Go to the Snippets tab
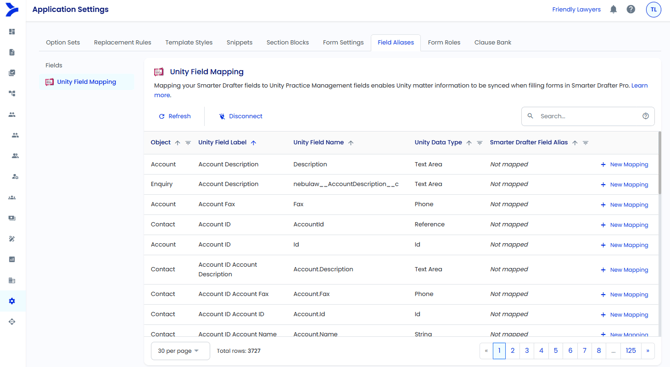The width and height of the screenshot is (670, 367). (x=239, y=42)
